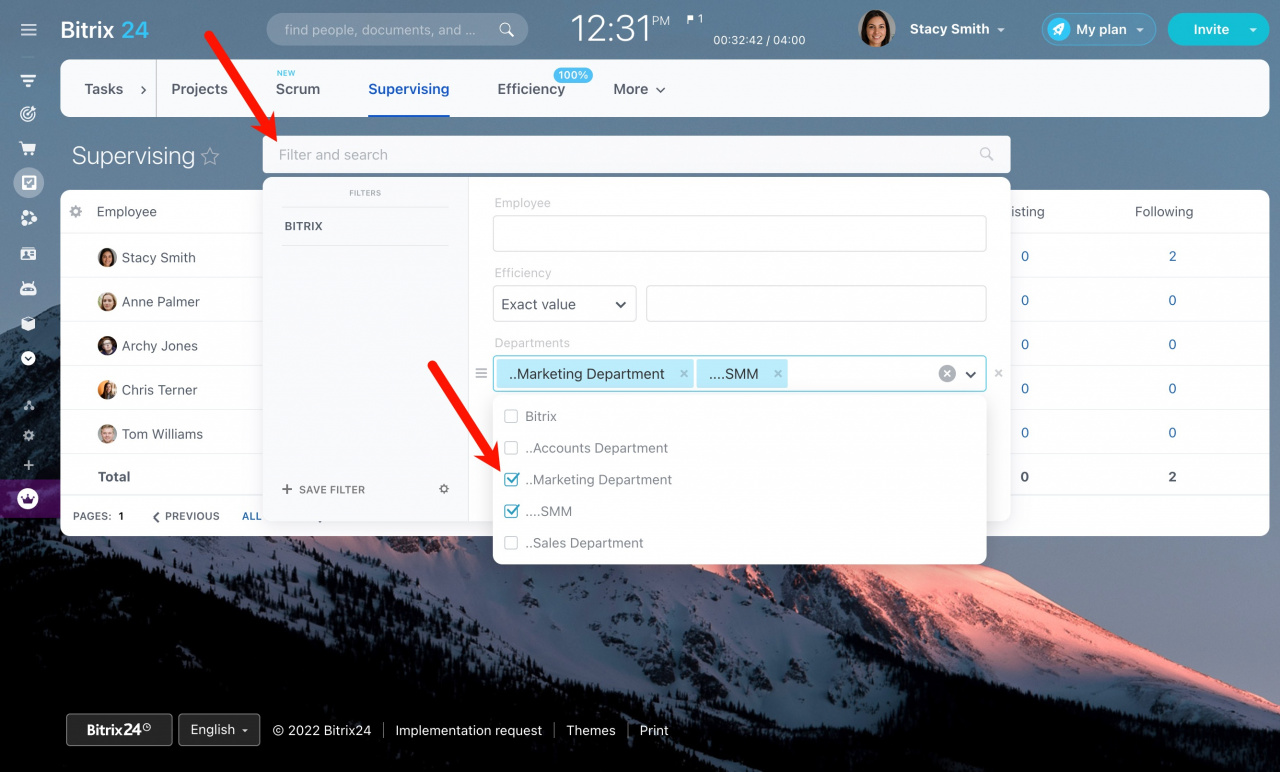1280x772 pixels.
Task: Open the funnel icon in left sidebar
Action: click(28, 81)
